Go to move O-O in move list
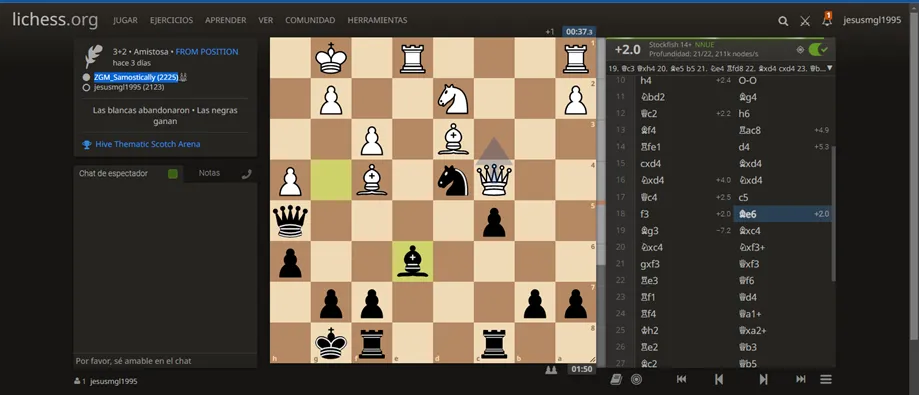The height and width of the screenshot is (395, 919). click(783, 80)
